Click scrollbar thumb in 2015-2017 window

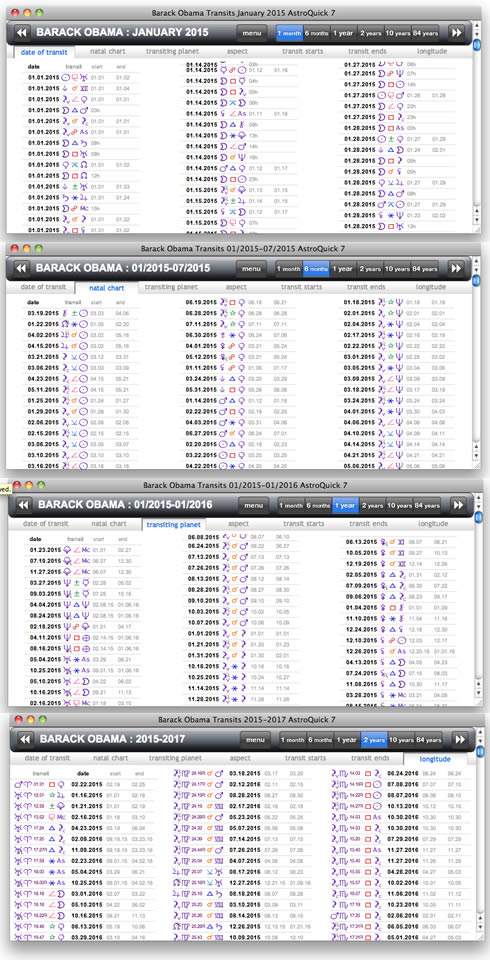[480, 752]
